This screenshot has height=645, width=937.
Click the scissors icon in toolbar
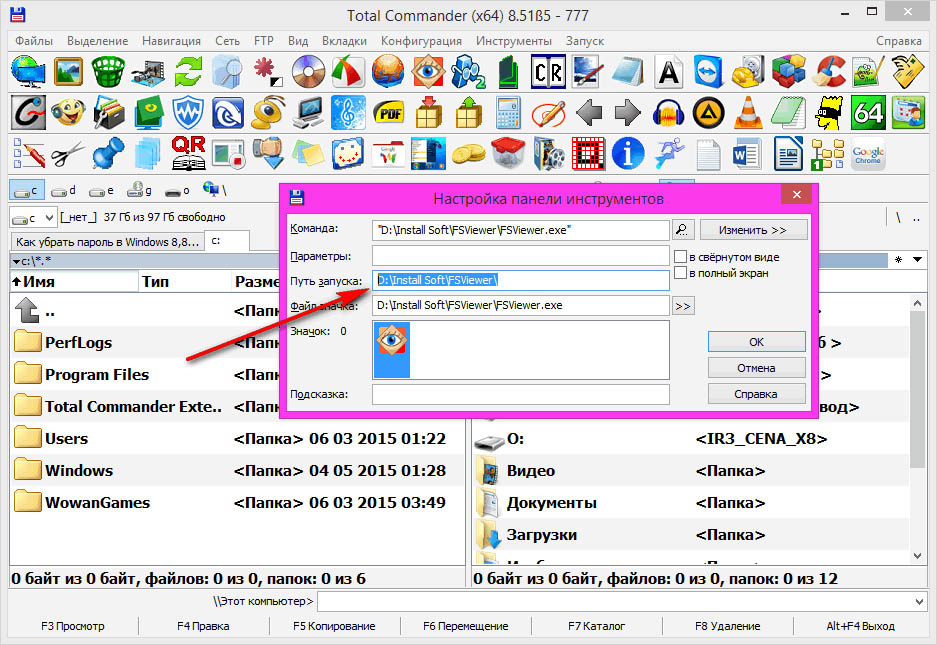point(68,154)
